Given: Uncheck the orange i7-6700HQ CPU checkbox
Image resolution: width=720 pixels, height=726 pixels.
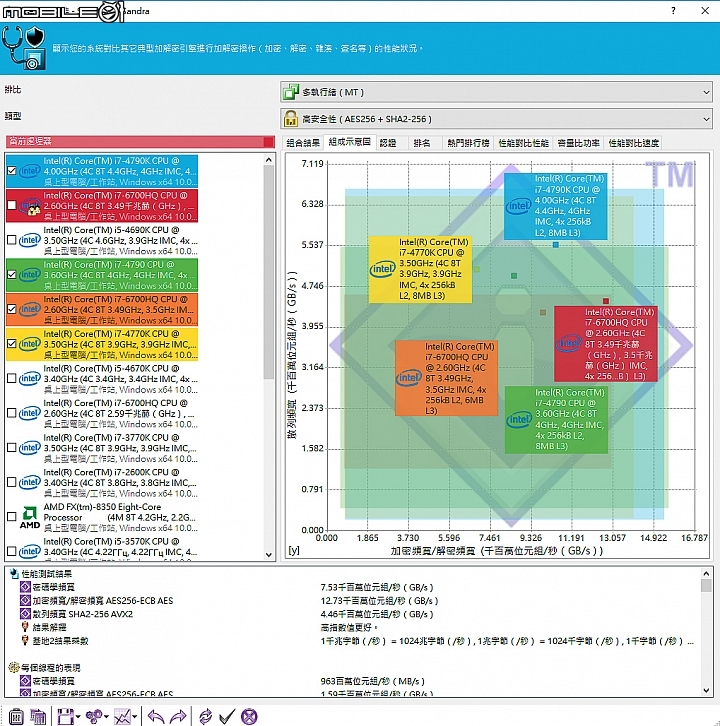Looking at the screenshot, I should 12,309.
